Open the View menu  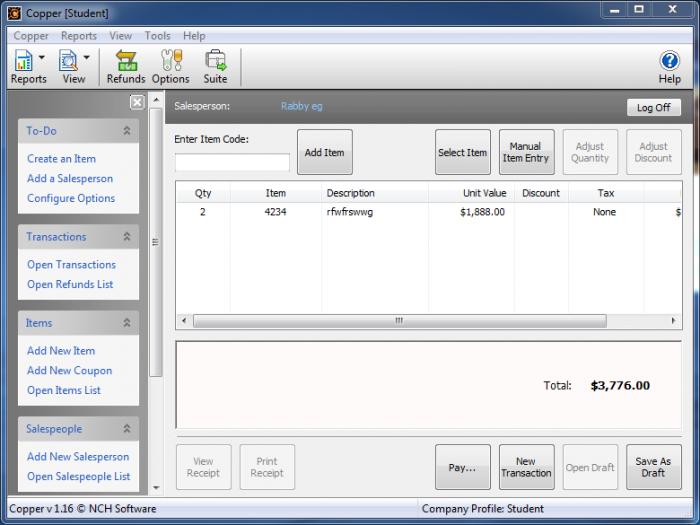tap(121, 36)
